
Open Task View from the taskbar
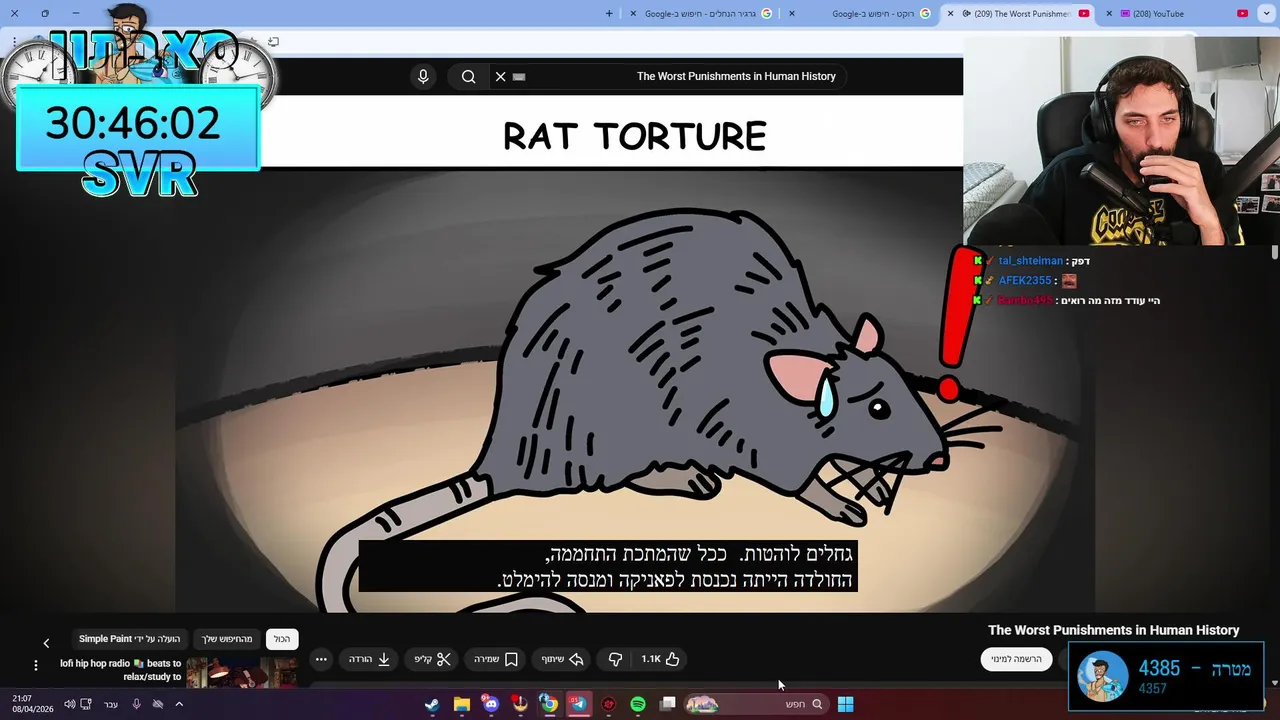pyautogui.click(x=667, y=704)
